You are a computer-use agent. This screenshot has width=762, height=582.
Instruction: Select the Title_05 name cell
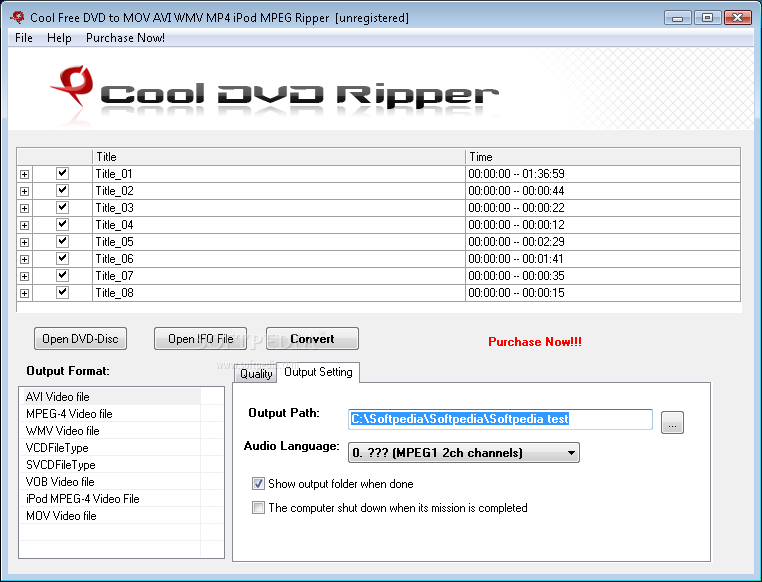[279, 242]
